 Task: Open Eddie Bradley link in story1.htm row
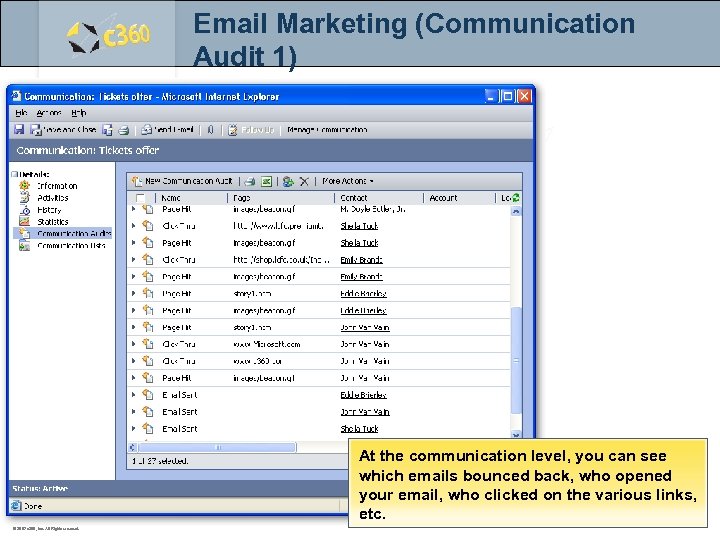pyautogui.click(x=364, y=294)
